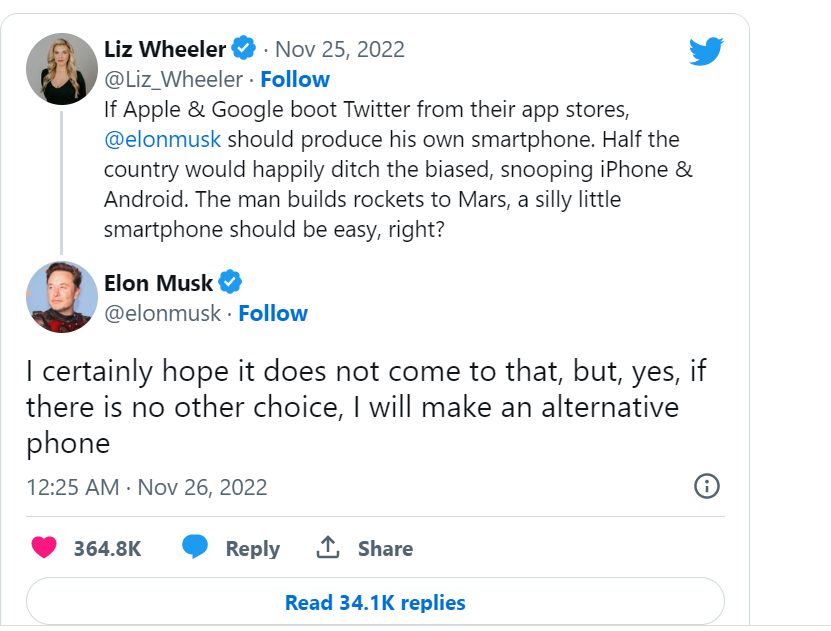The width and height of the screenshot is (831, 631).
Task: Click the 364.8K likes count
Action: (107, 549)
